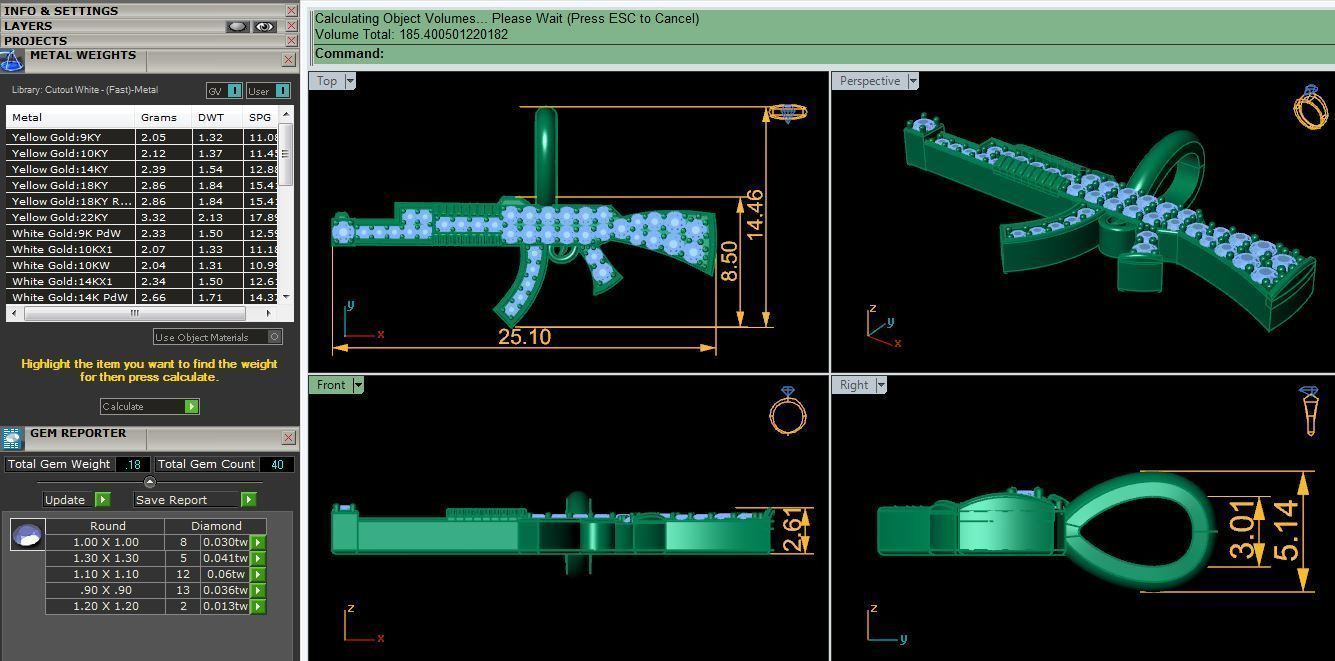Close the Metal Weights panel
Screen dimensions: 1335x661
point(288,60)
